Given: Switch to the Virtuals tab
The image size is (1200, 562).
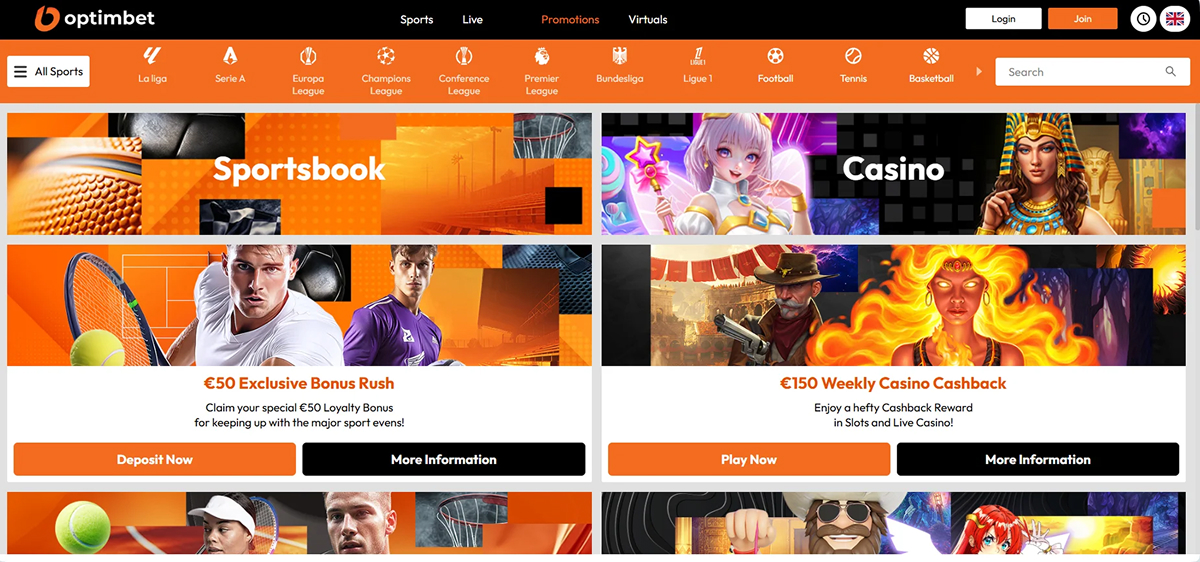Looking at the screenshot, I should [x=648, y=20].
